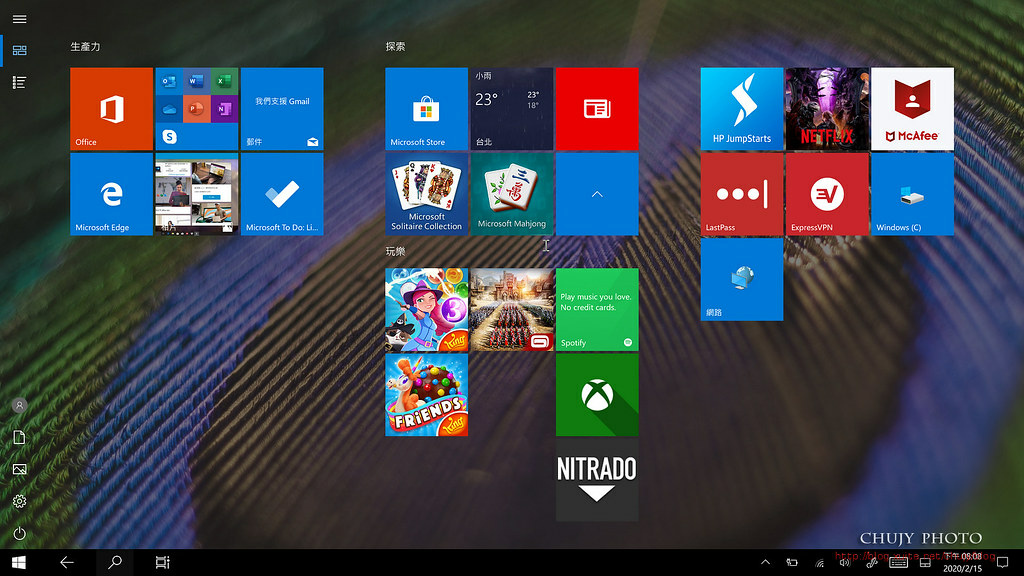Open the user account icon
The image size is (1024, 576).
pyautogui.click(x=20, y=406)
